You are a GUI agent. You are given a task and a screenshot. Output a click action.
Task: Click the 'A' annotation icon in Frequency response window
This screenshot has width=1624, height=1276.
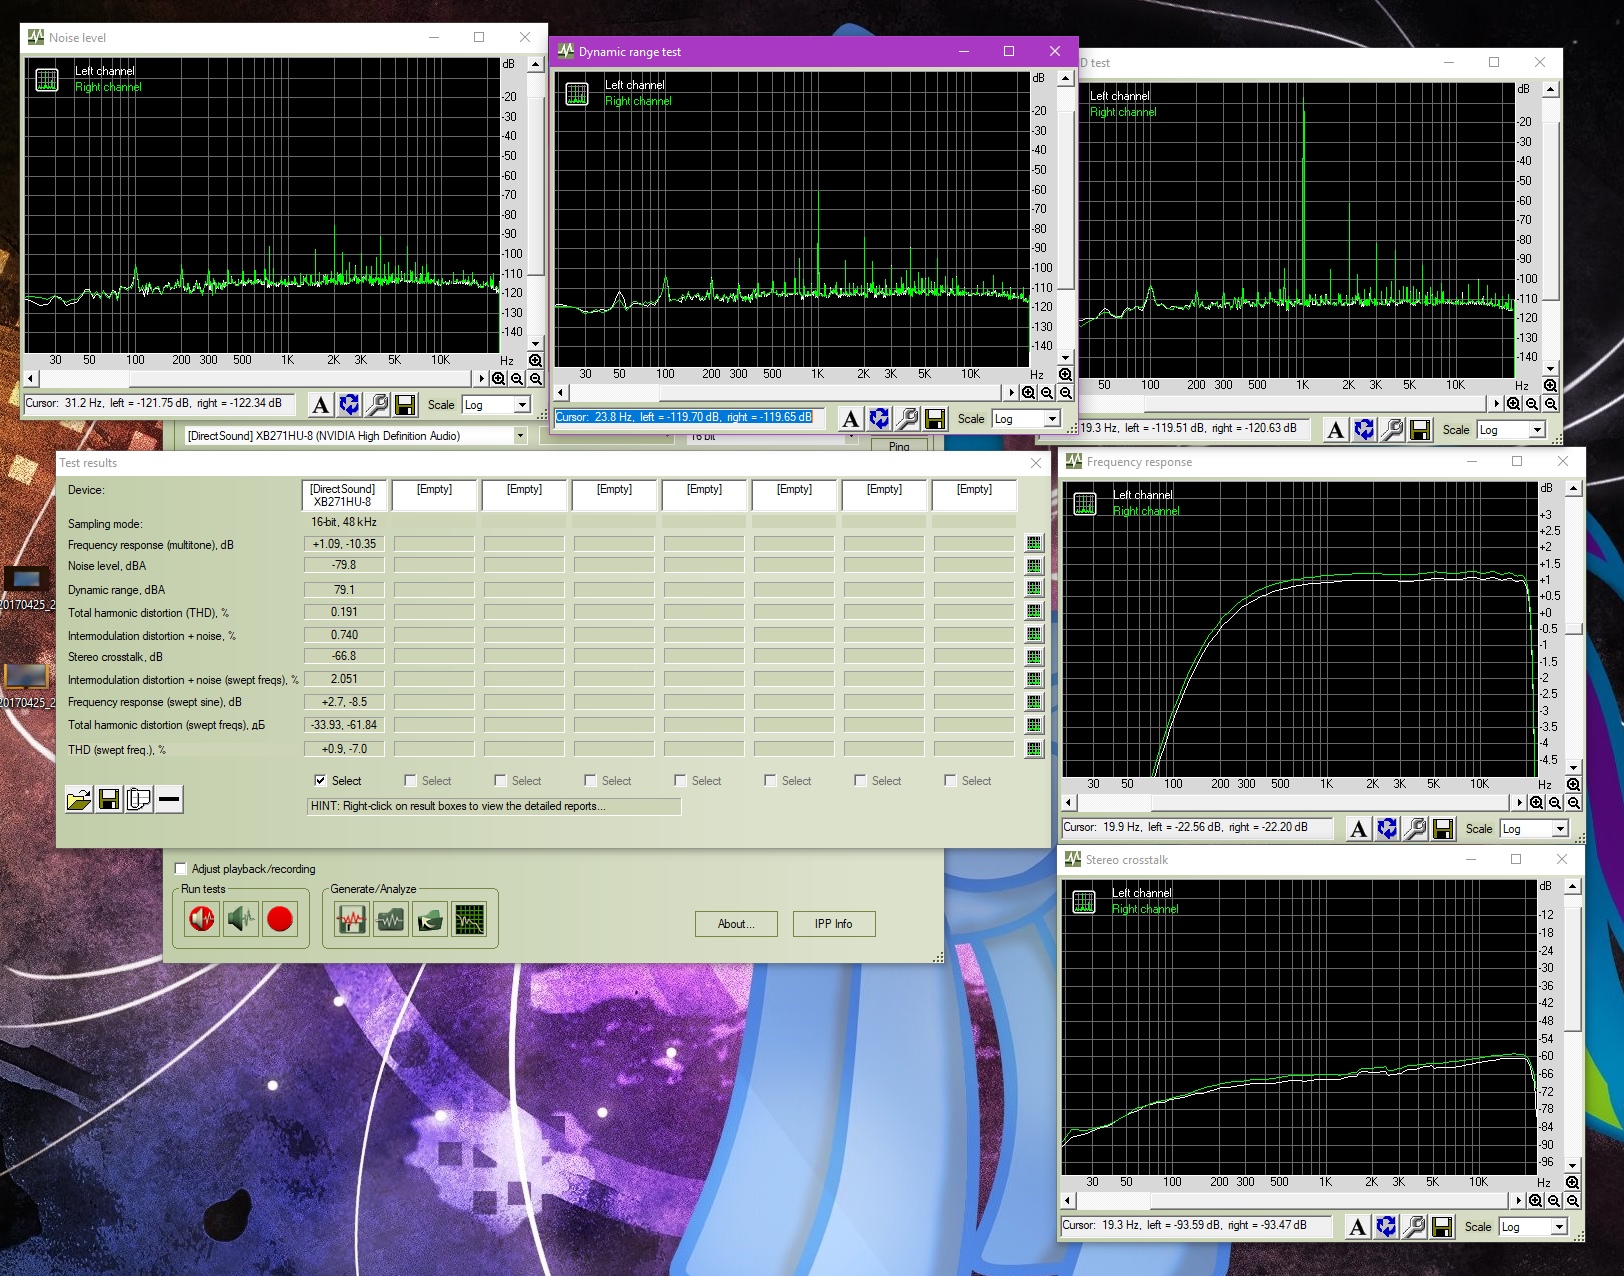[1358, 829]
